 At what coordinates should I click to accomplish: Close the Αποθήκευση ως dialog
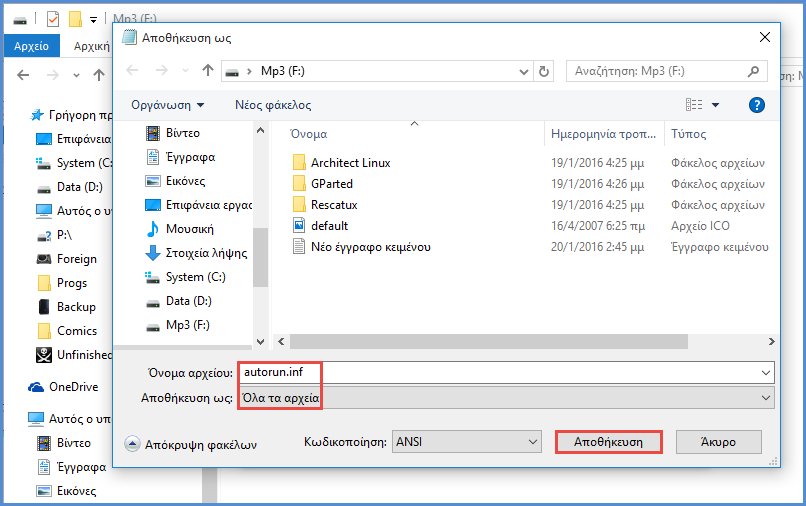(x=765, y=37)
